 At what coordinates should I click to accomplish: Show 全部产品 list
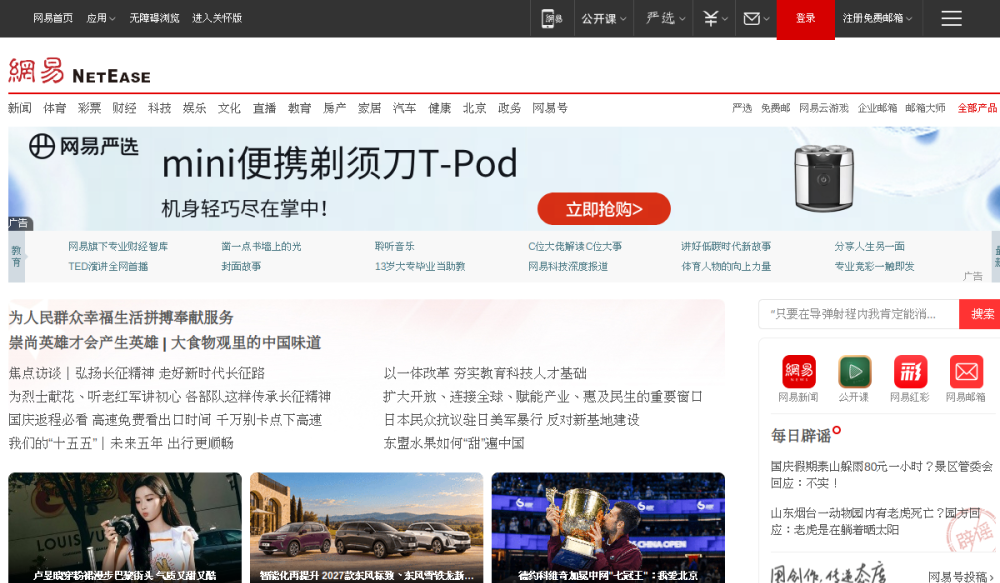pos(977,108)
